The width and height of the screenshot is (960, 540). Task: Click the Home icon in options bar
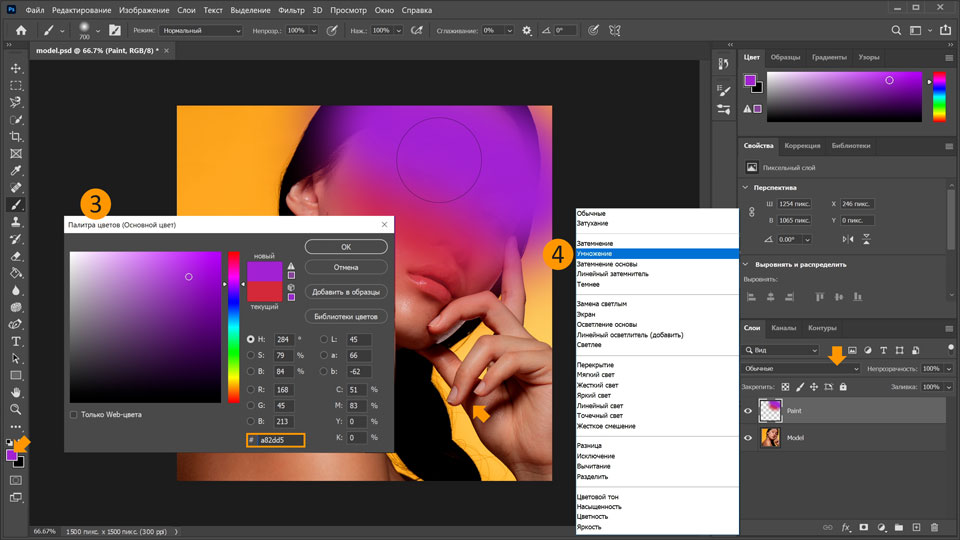21,30
